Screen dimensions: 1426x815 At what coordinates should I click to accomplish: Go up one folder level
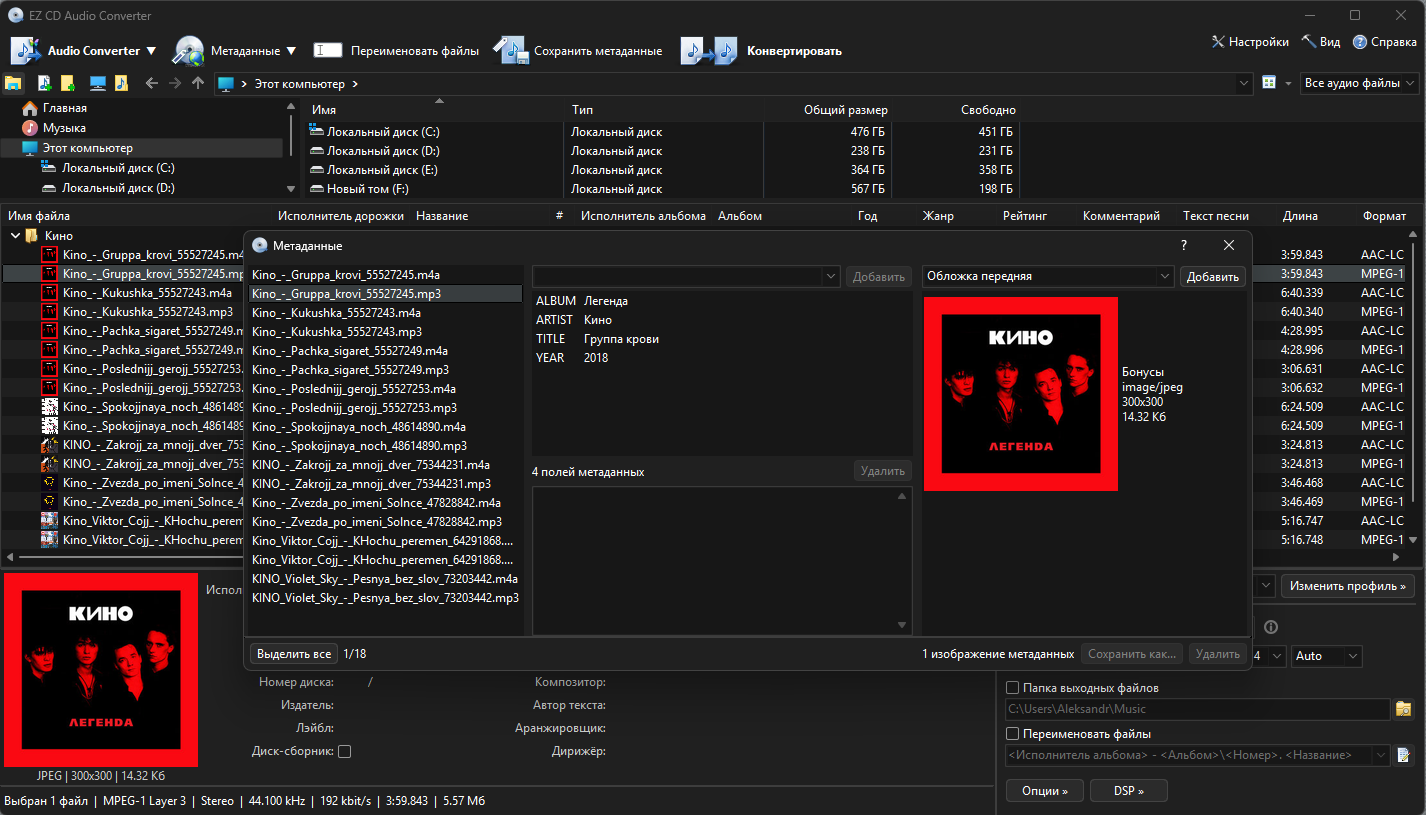(x=198, y=84)
